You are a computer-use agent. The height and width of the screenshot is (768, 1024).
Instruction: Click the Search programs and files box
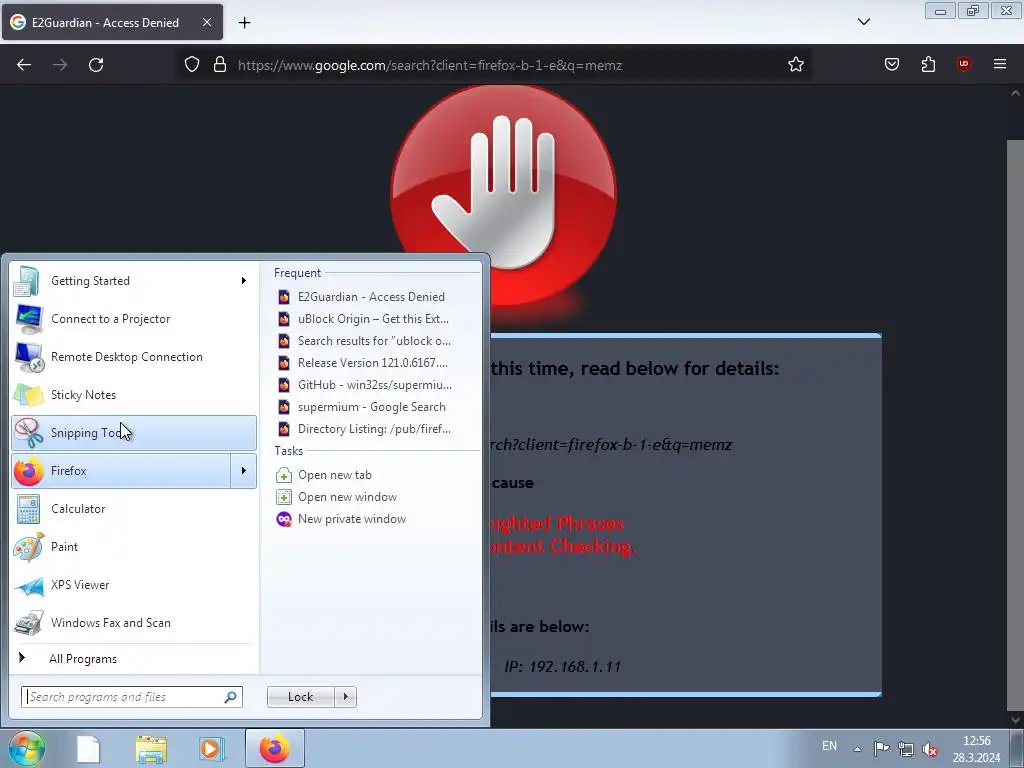[131, 697]
